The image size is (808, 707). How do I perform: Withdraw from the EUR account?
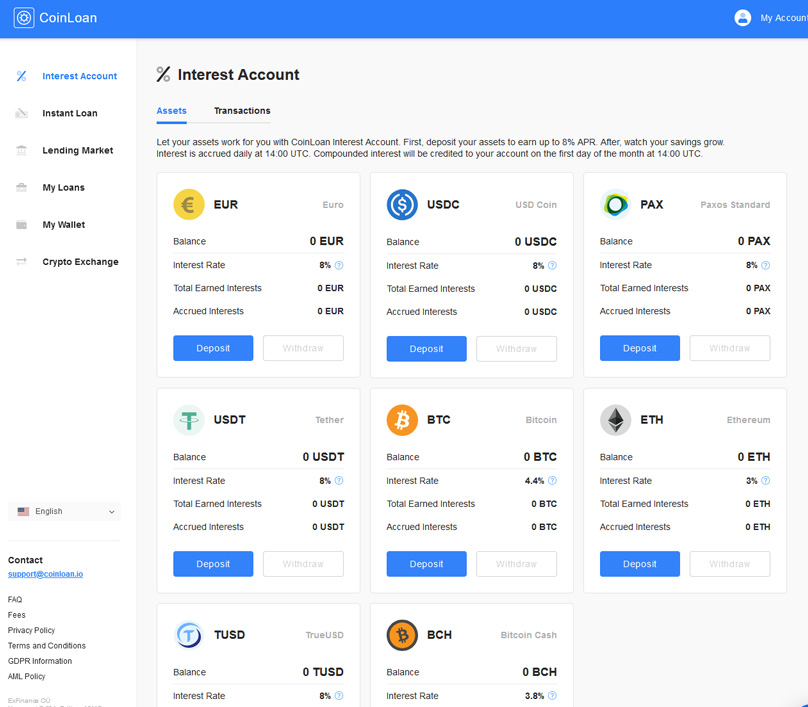tap(303, 348)
